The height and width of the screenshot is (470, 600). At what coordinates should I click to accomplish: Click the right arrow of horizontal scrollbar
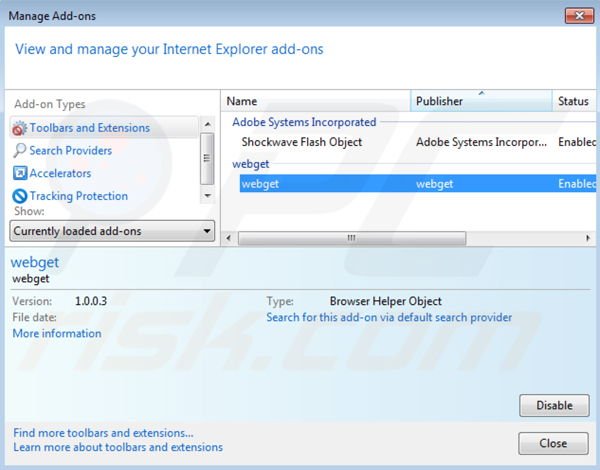coord(588,238)
